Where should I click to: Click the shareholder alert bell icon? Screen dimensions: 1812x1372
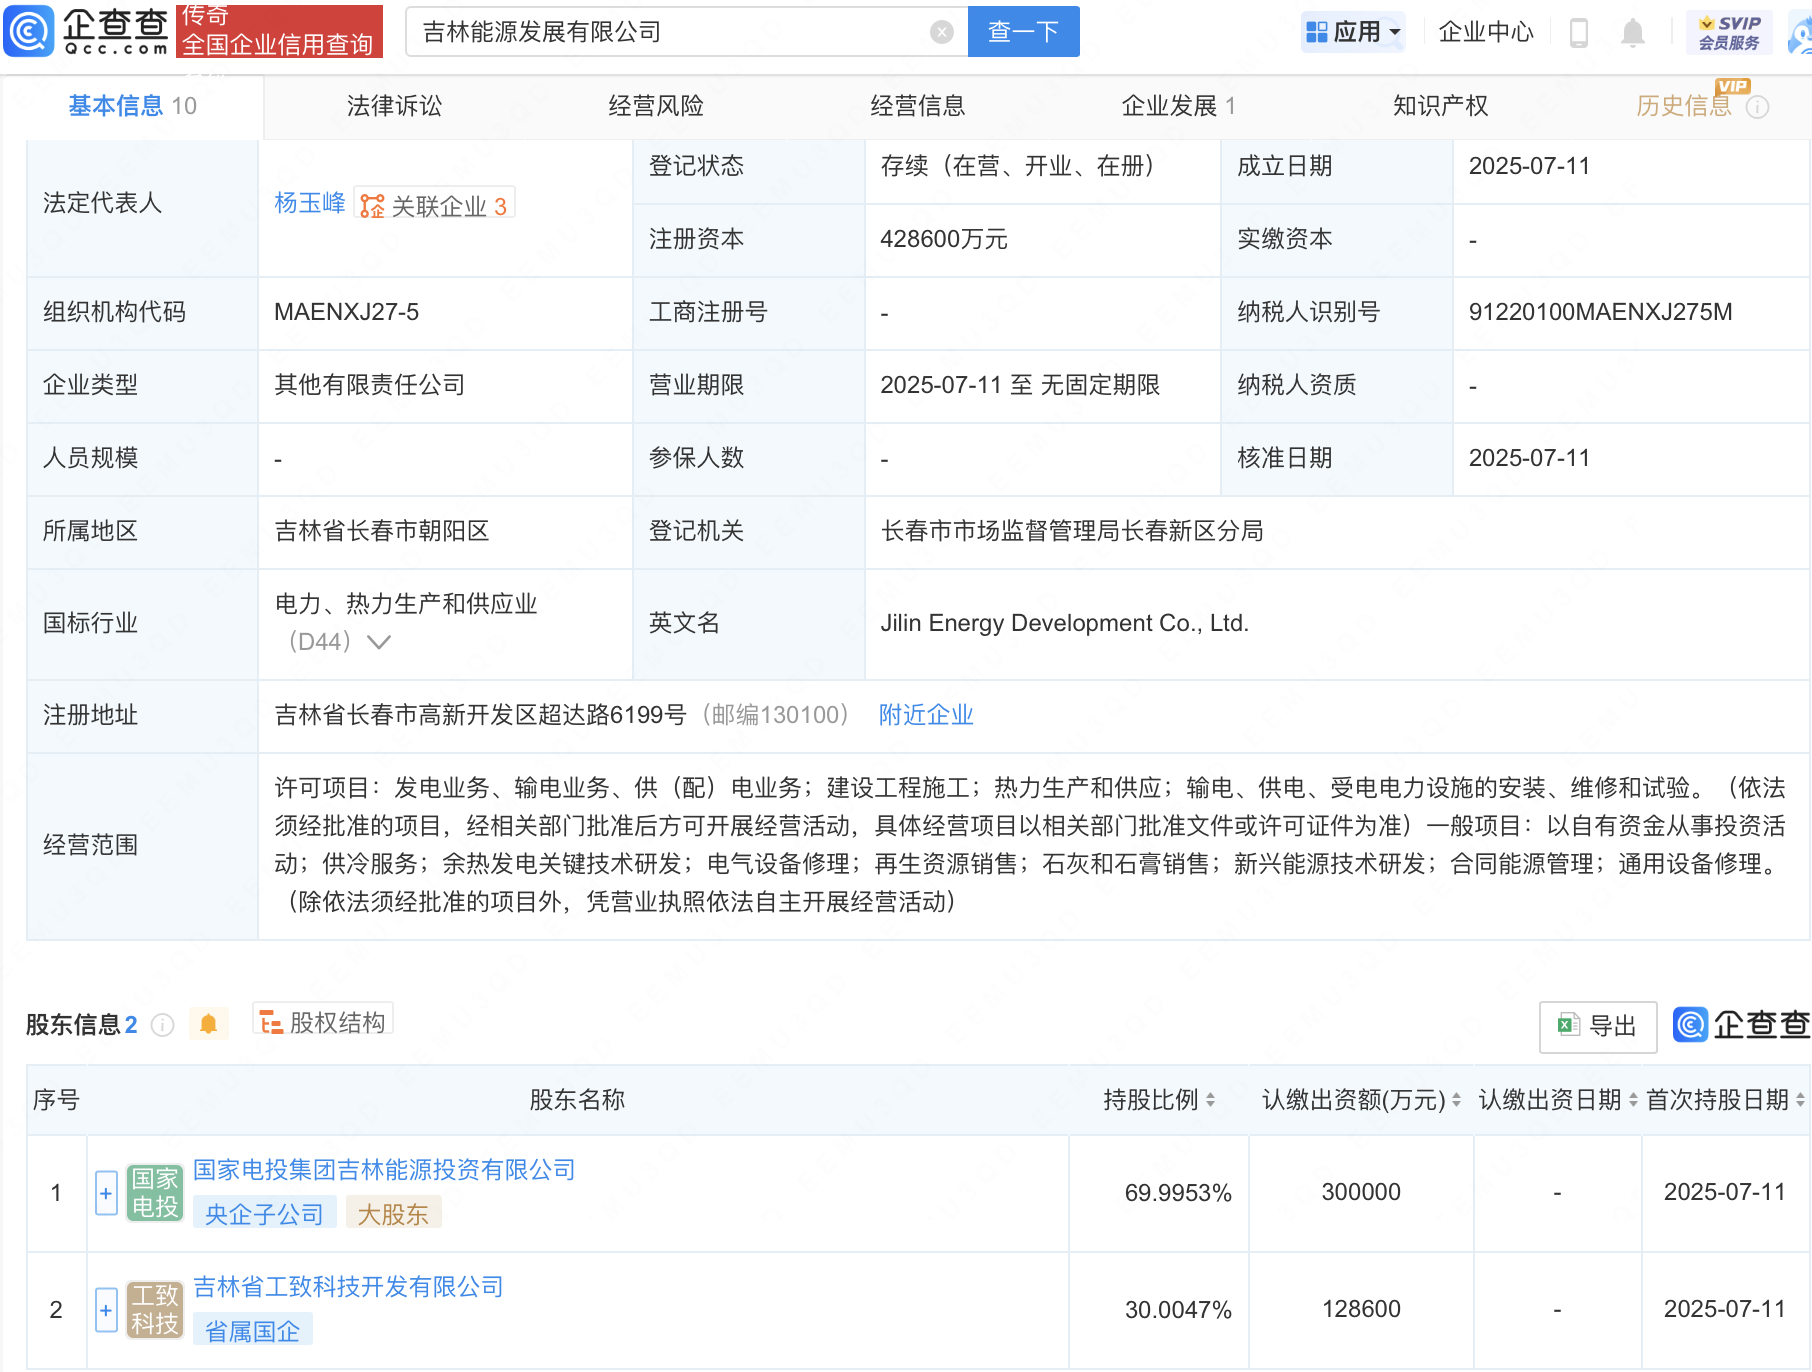coord(208,1024)
